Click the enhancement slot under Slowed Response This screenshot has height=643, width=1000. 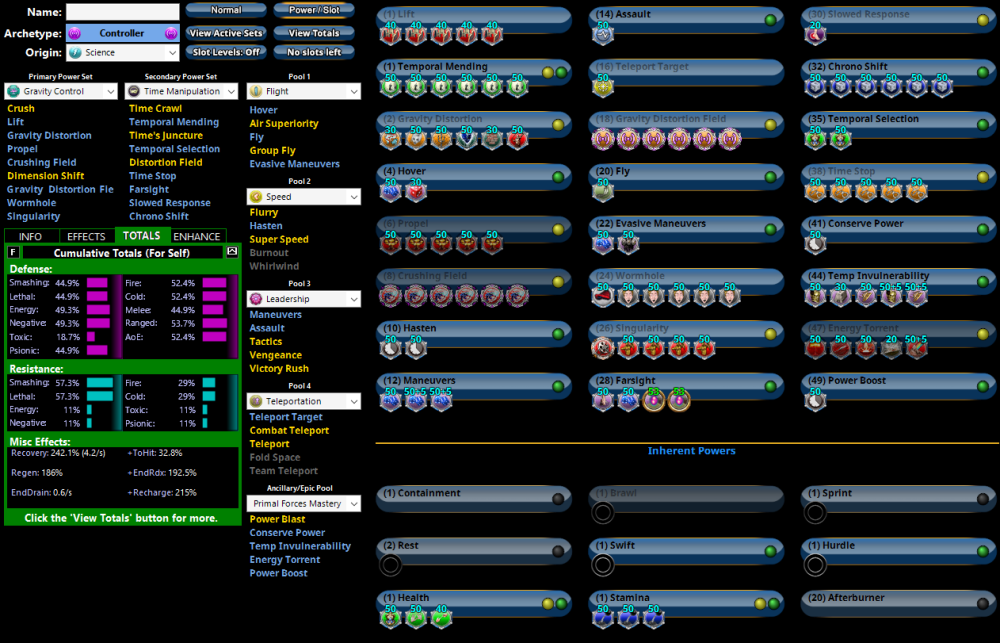click(816, 35)
